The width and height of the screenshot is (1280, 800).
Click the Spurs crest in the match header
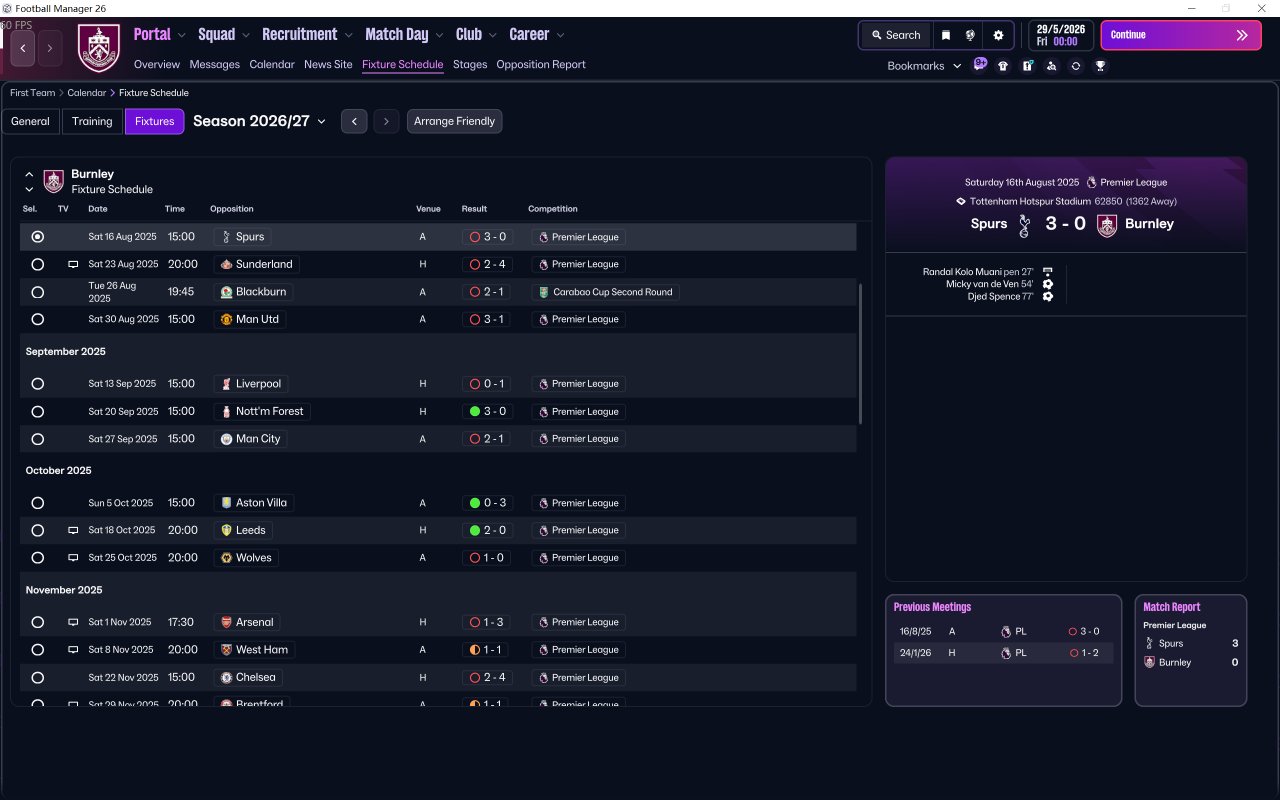pyautogui.click(x=1024, y=225)
